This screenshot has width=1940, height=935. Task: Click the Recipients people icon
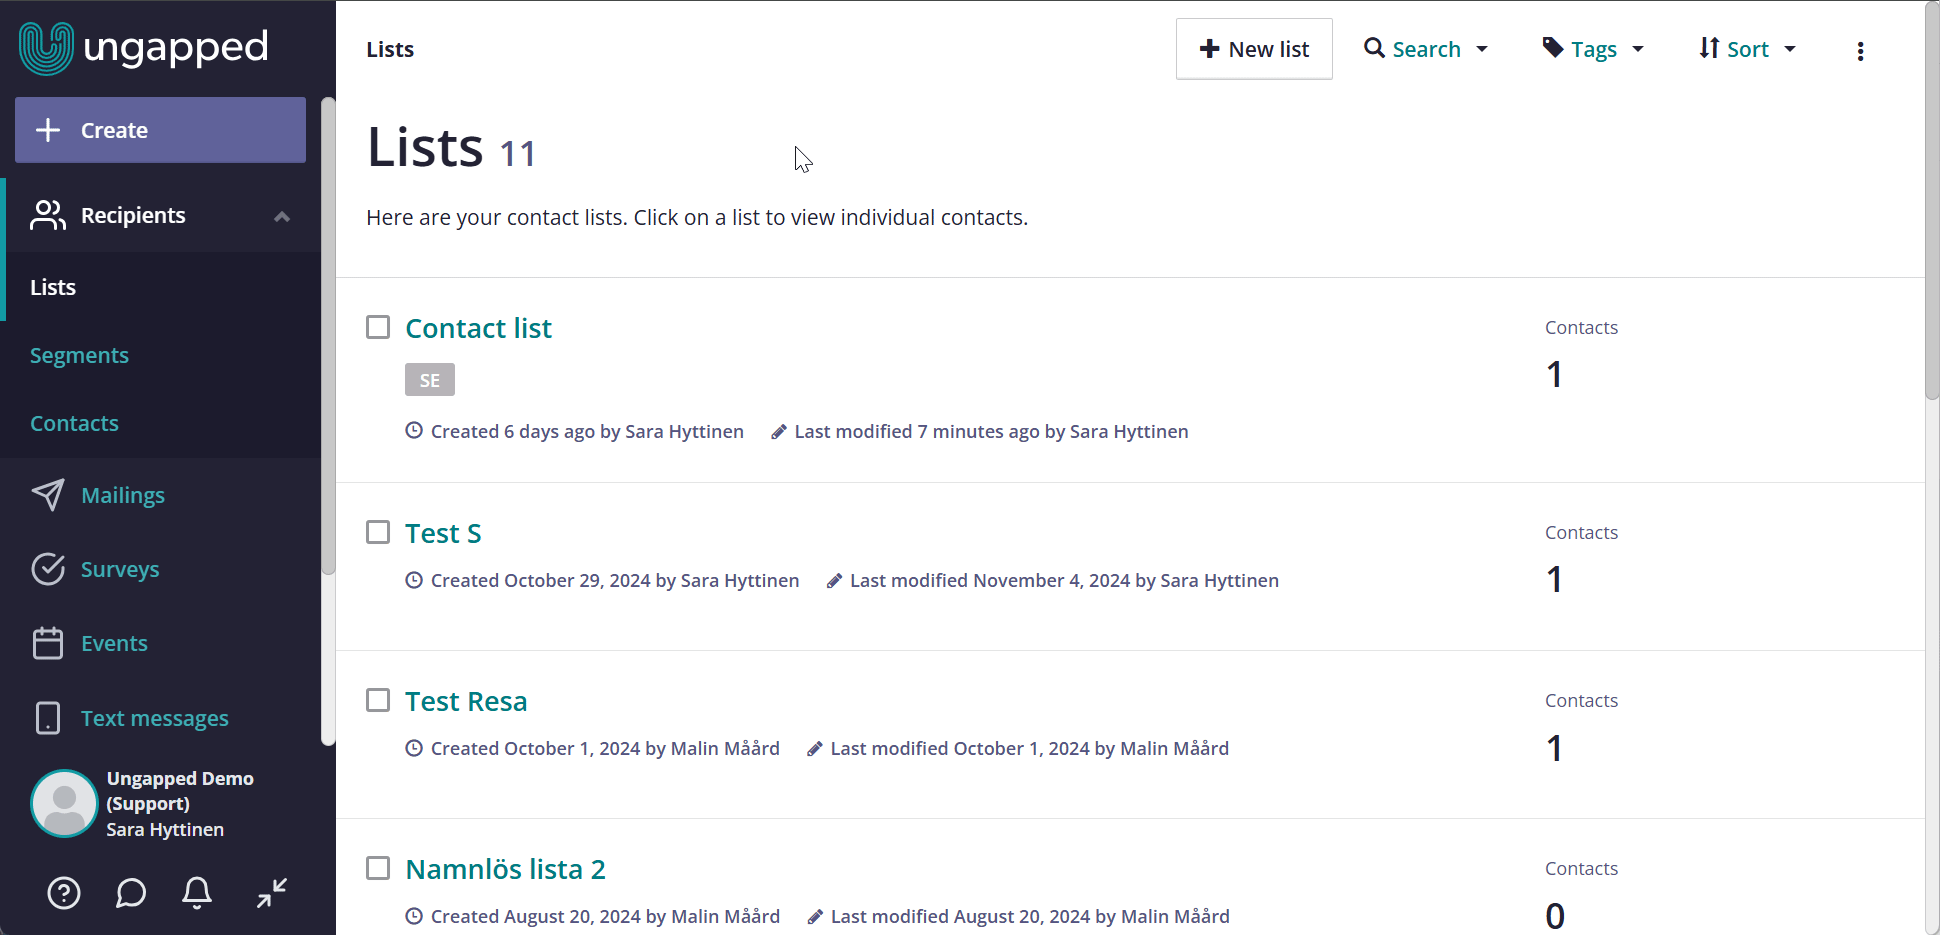point(48,215)
